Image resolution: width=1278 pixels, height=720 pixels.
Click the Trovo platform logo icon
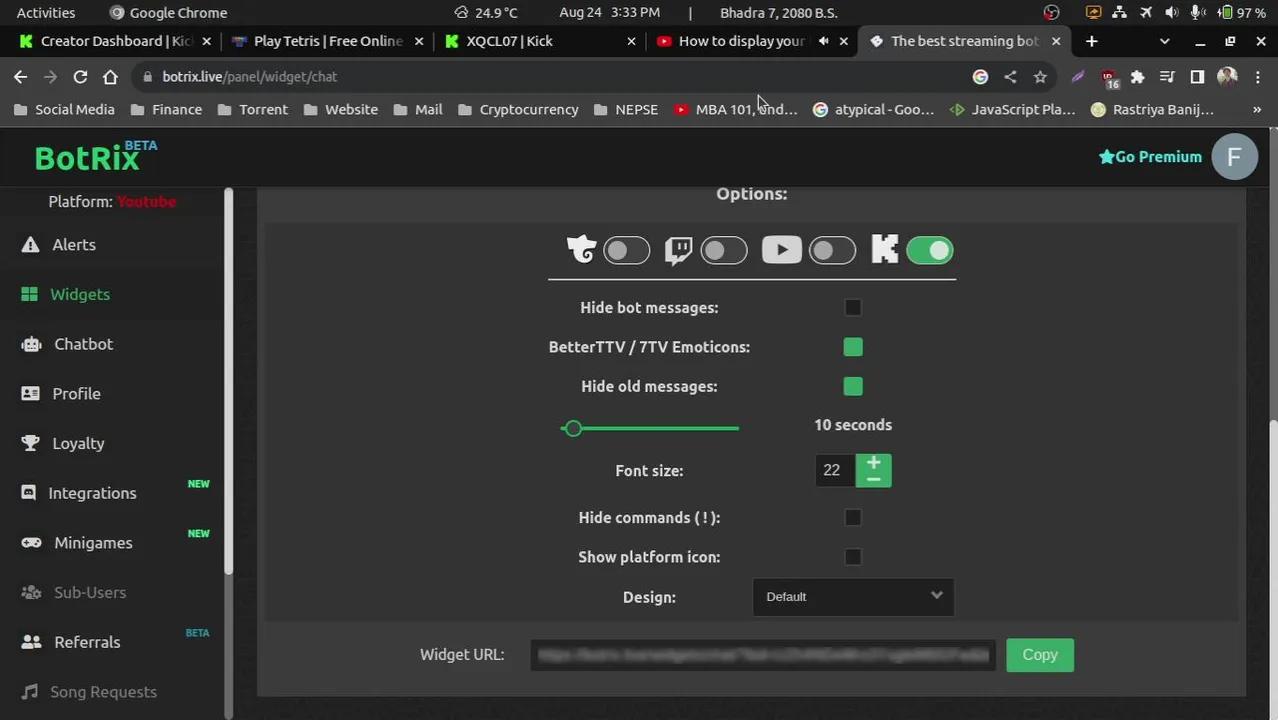click(581, 249)
